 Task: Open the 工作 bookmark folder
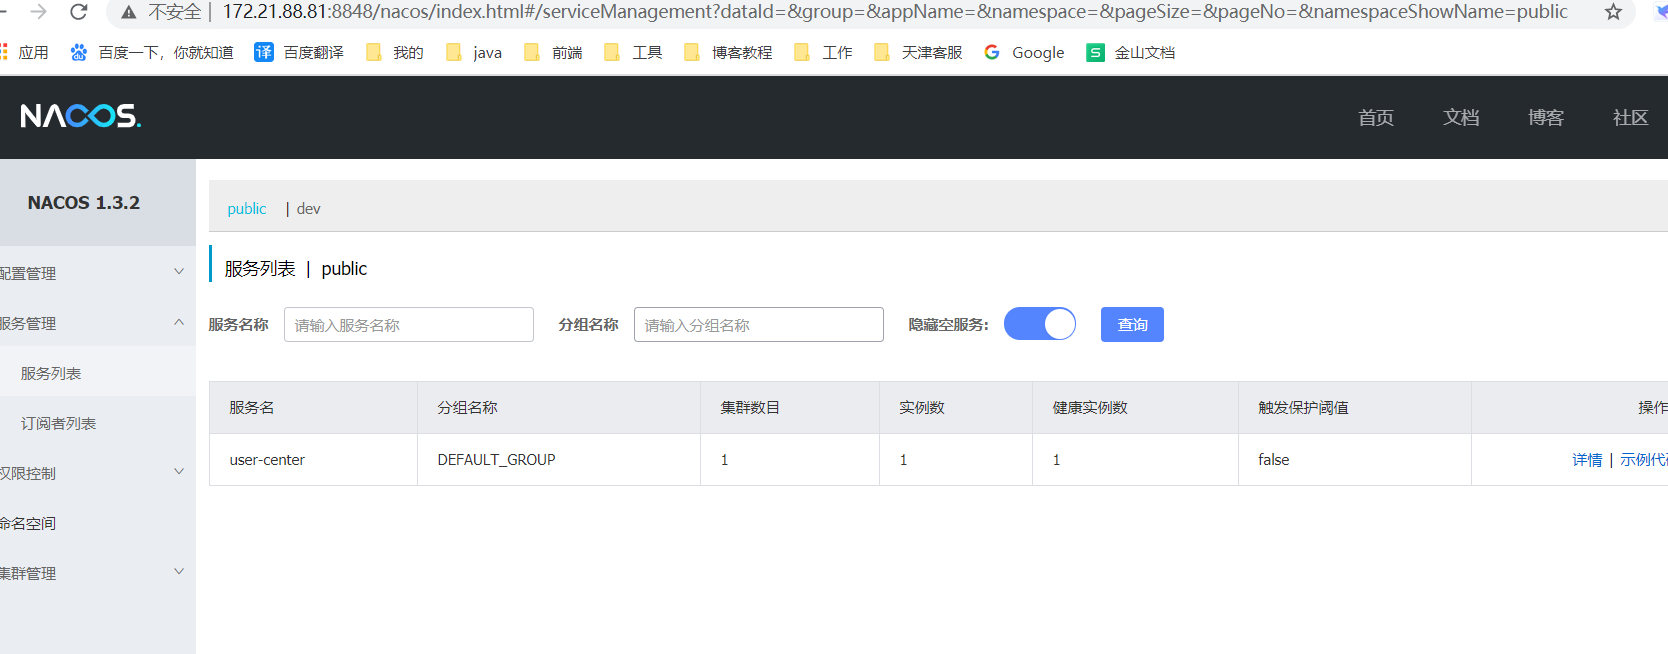tap(823, 52)
